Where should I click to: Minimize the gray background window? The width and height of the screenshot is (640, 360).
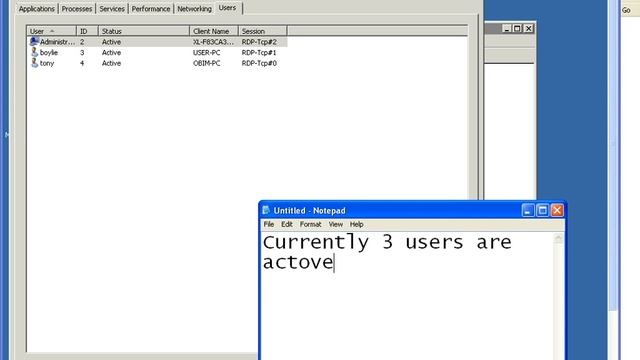click(x=507, y=29)
